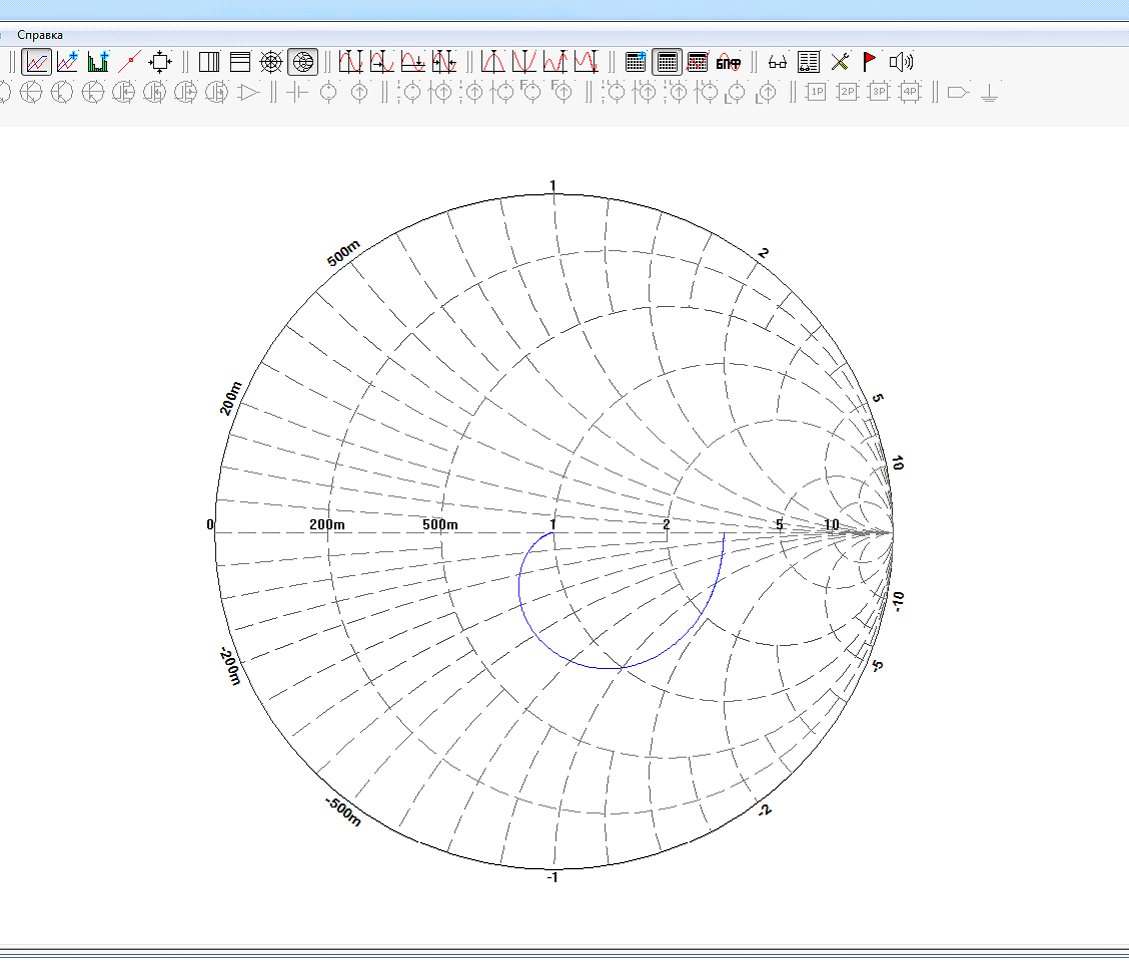The image size is (1129, 971).
Task: Select the capacitor component icon
Action: (x=297, y=92)
